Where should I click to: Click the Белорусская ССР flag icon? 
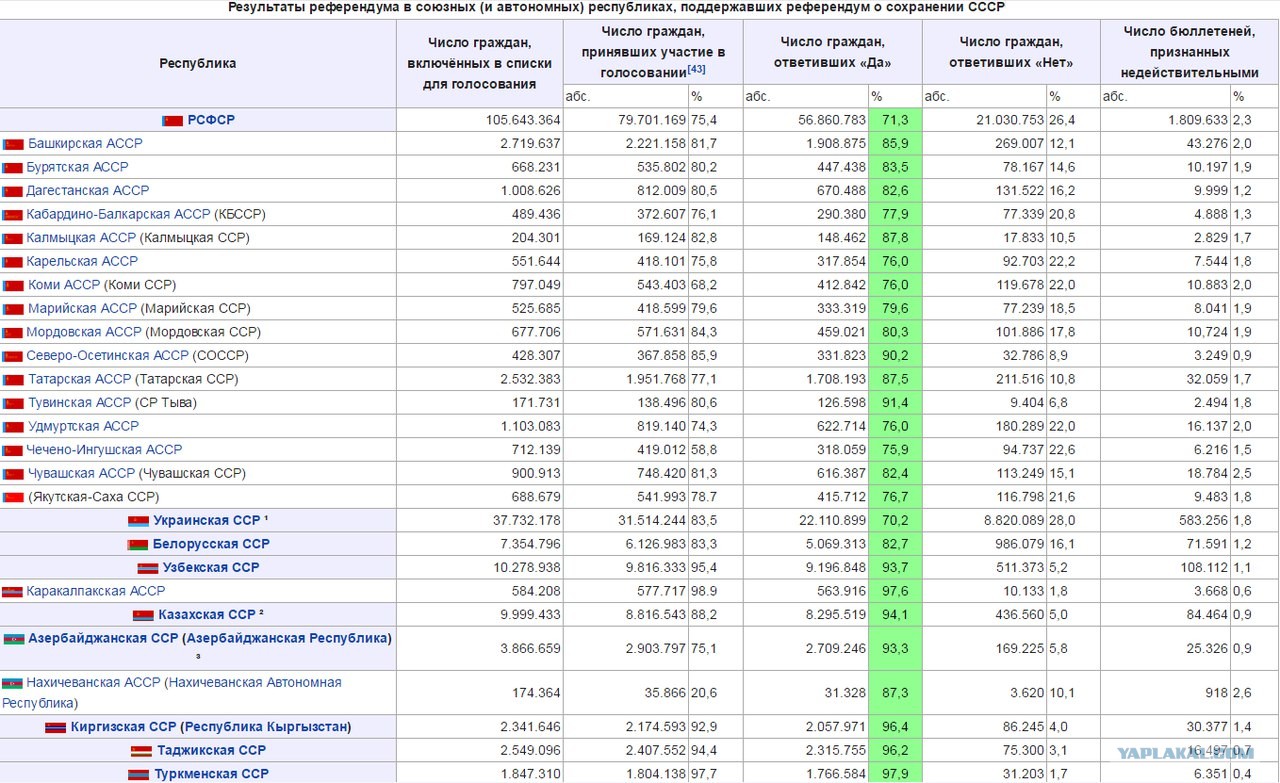point(137,545)
